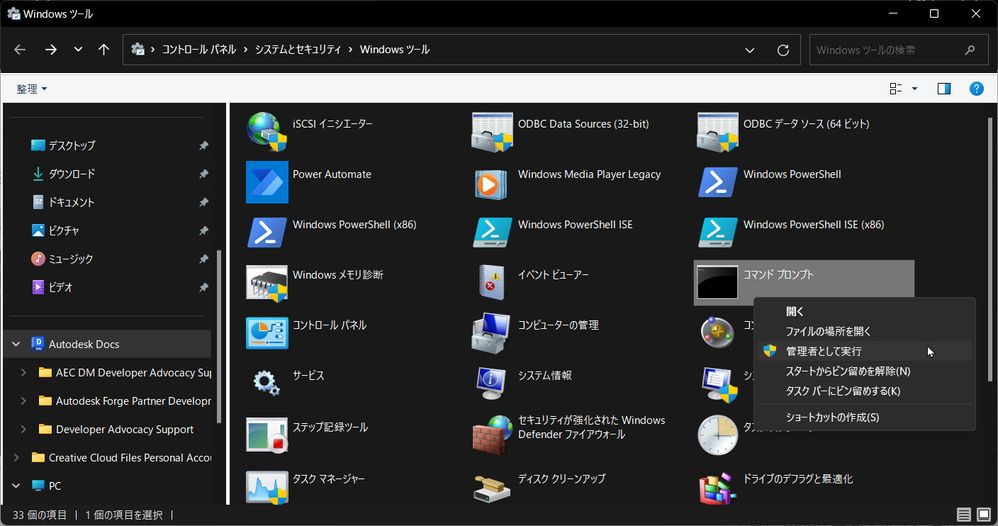
Task: Open the iSCSI イニシエーター icon
Action: click(x=267, y=132)
